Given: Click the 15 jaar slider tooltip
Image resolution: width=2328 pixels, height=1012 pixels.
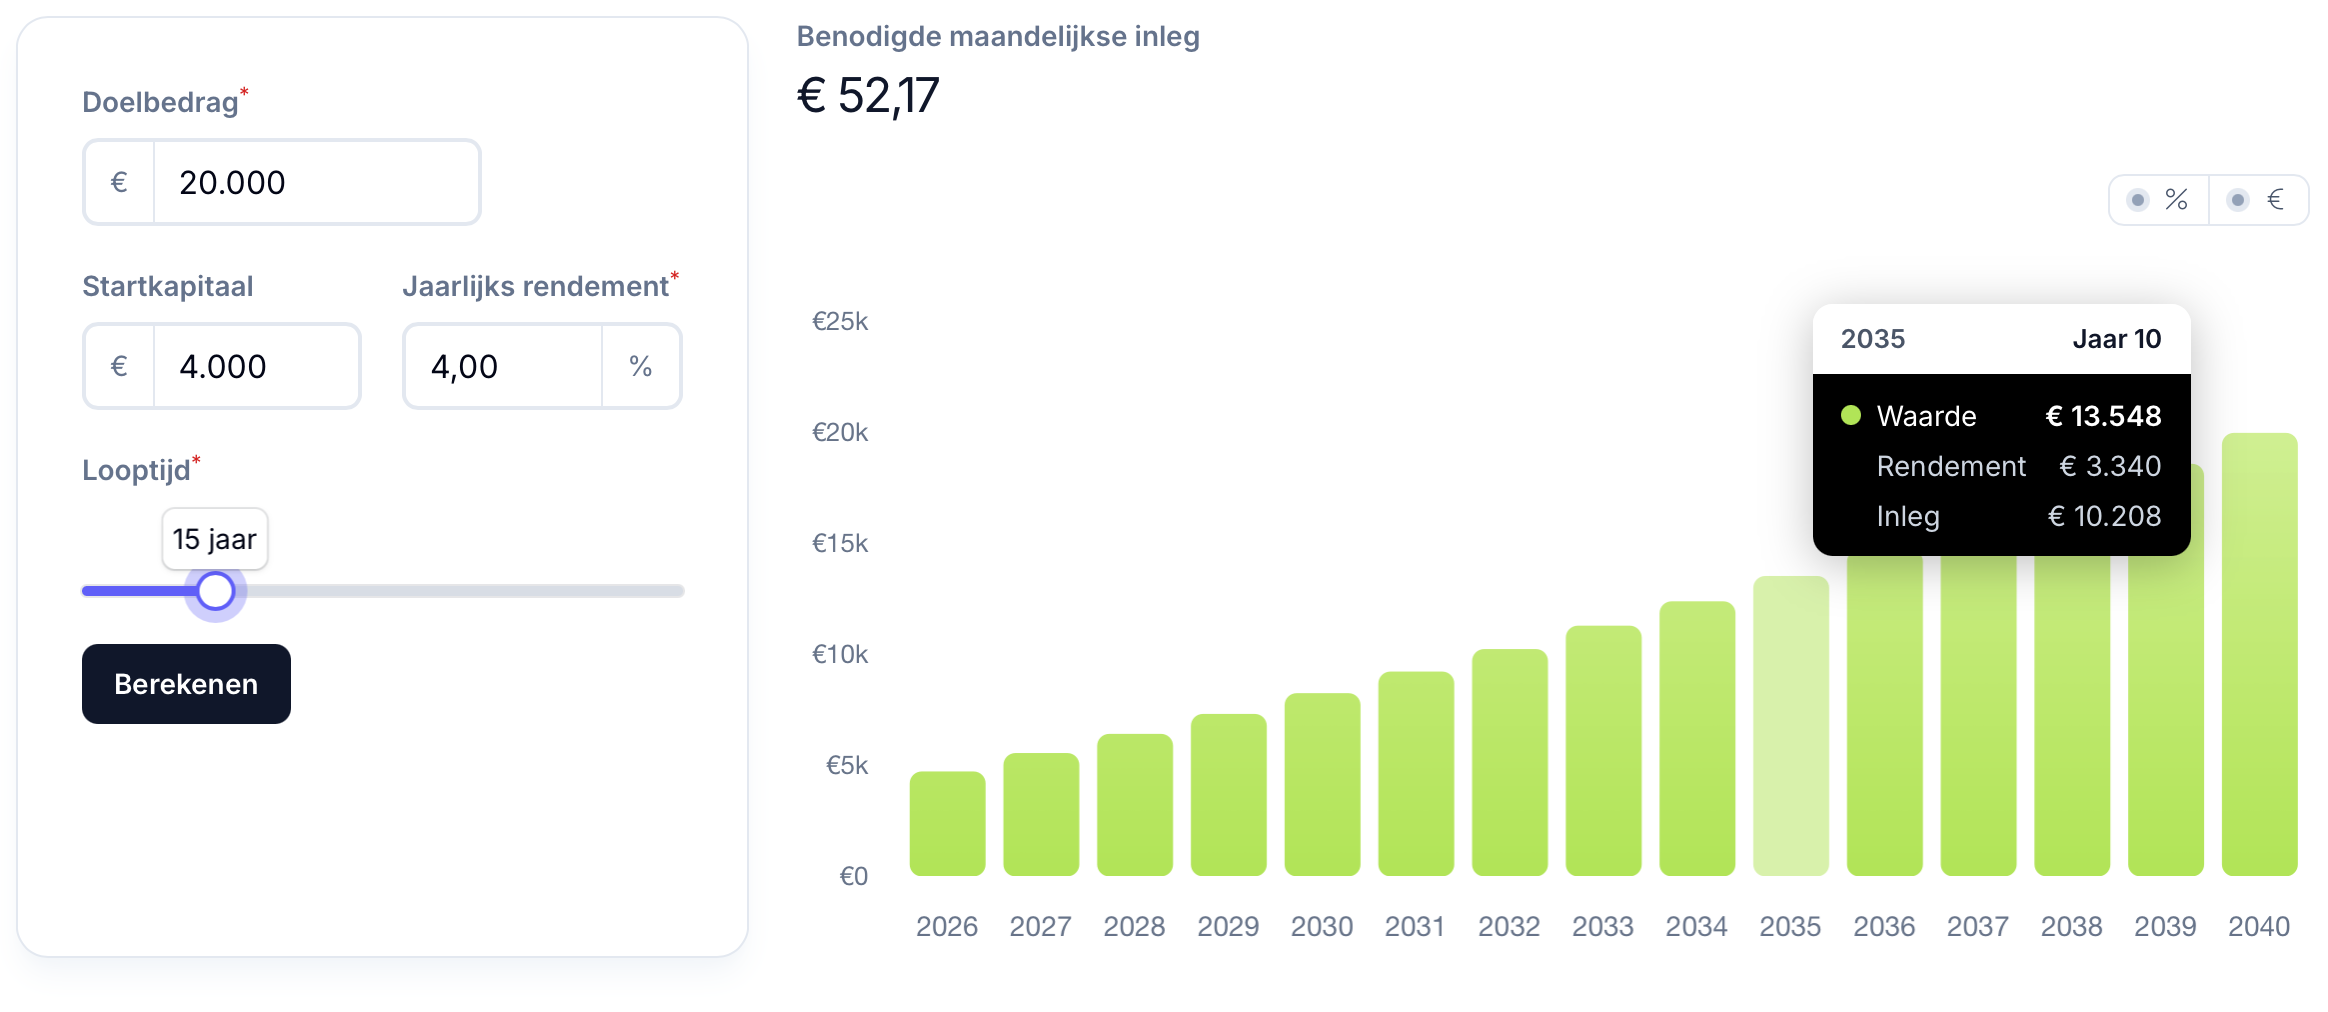Looking at the screenshot, I should (x=215, y=539).
